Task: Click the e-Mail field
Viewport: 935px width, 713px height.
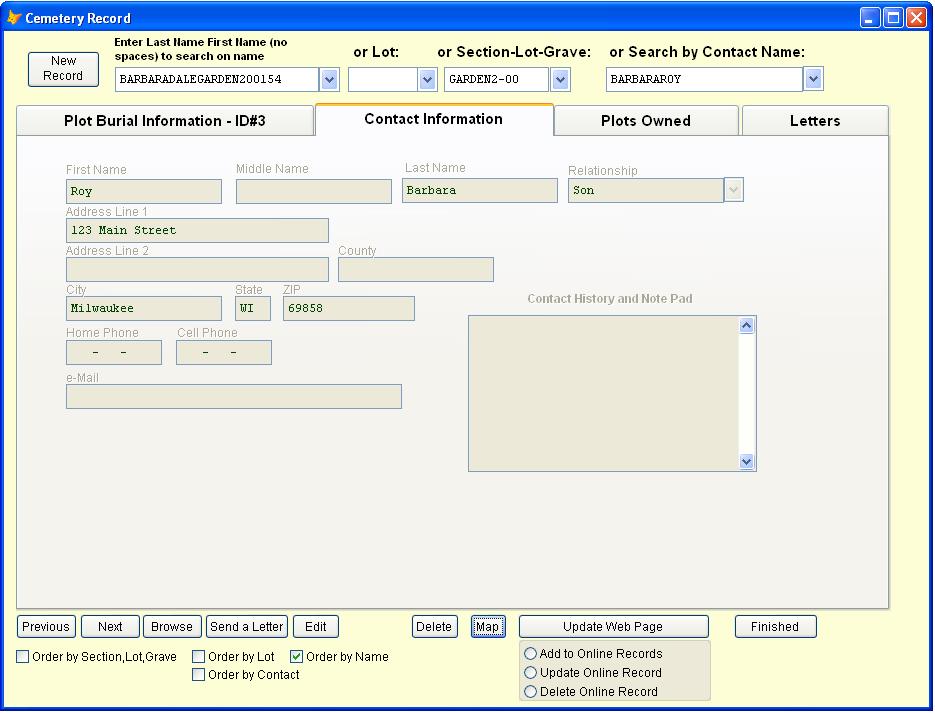Action: click(234, 396)
